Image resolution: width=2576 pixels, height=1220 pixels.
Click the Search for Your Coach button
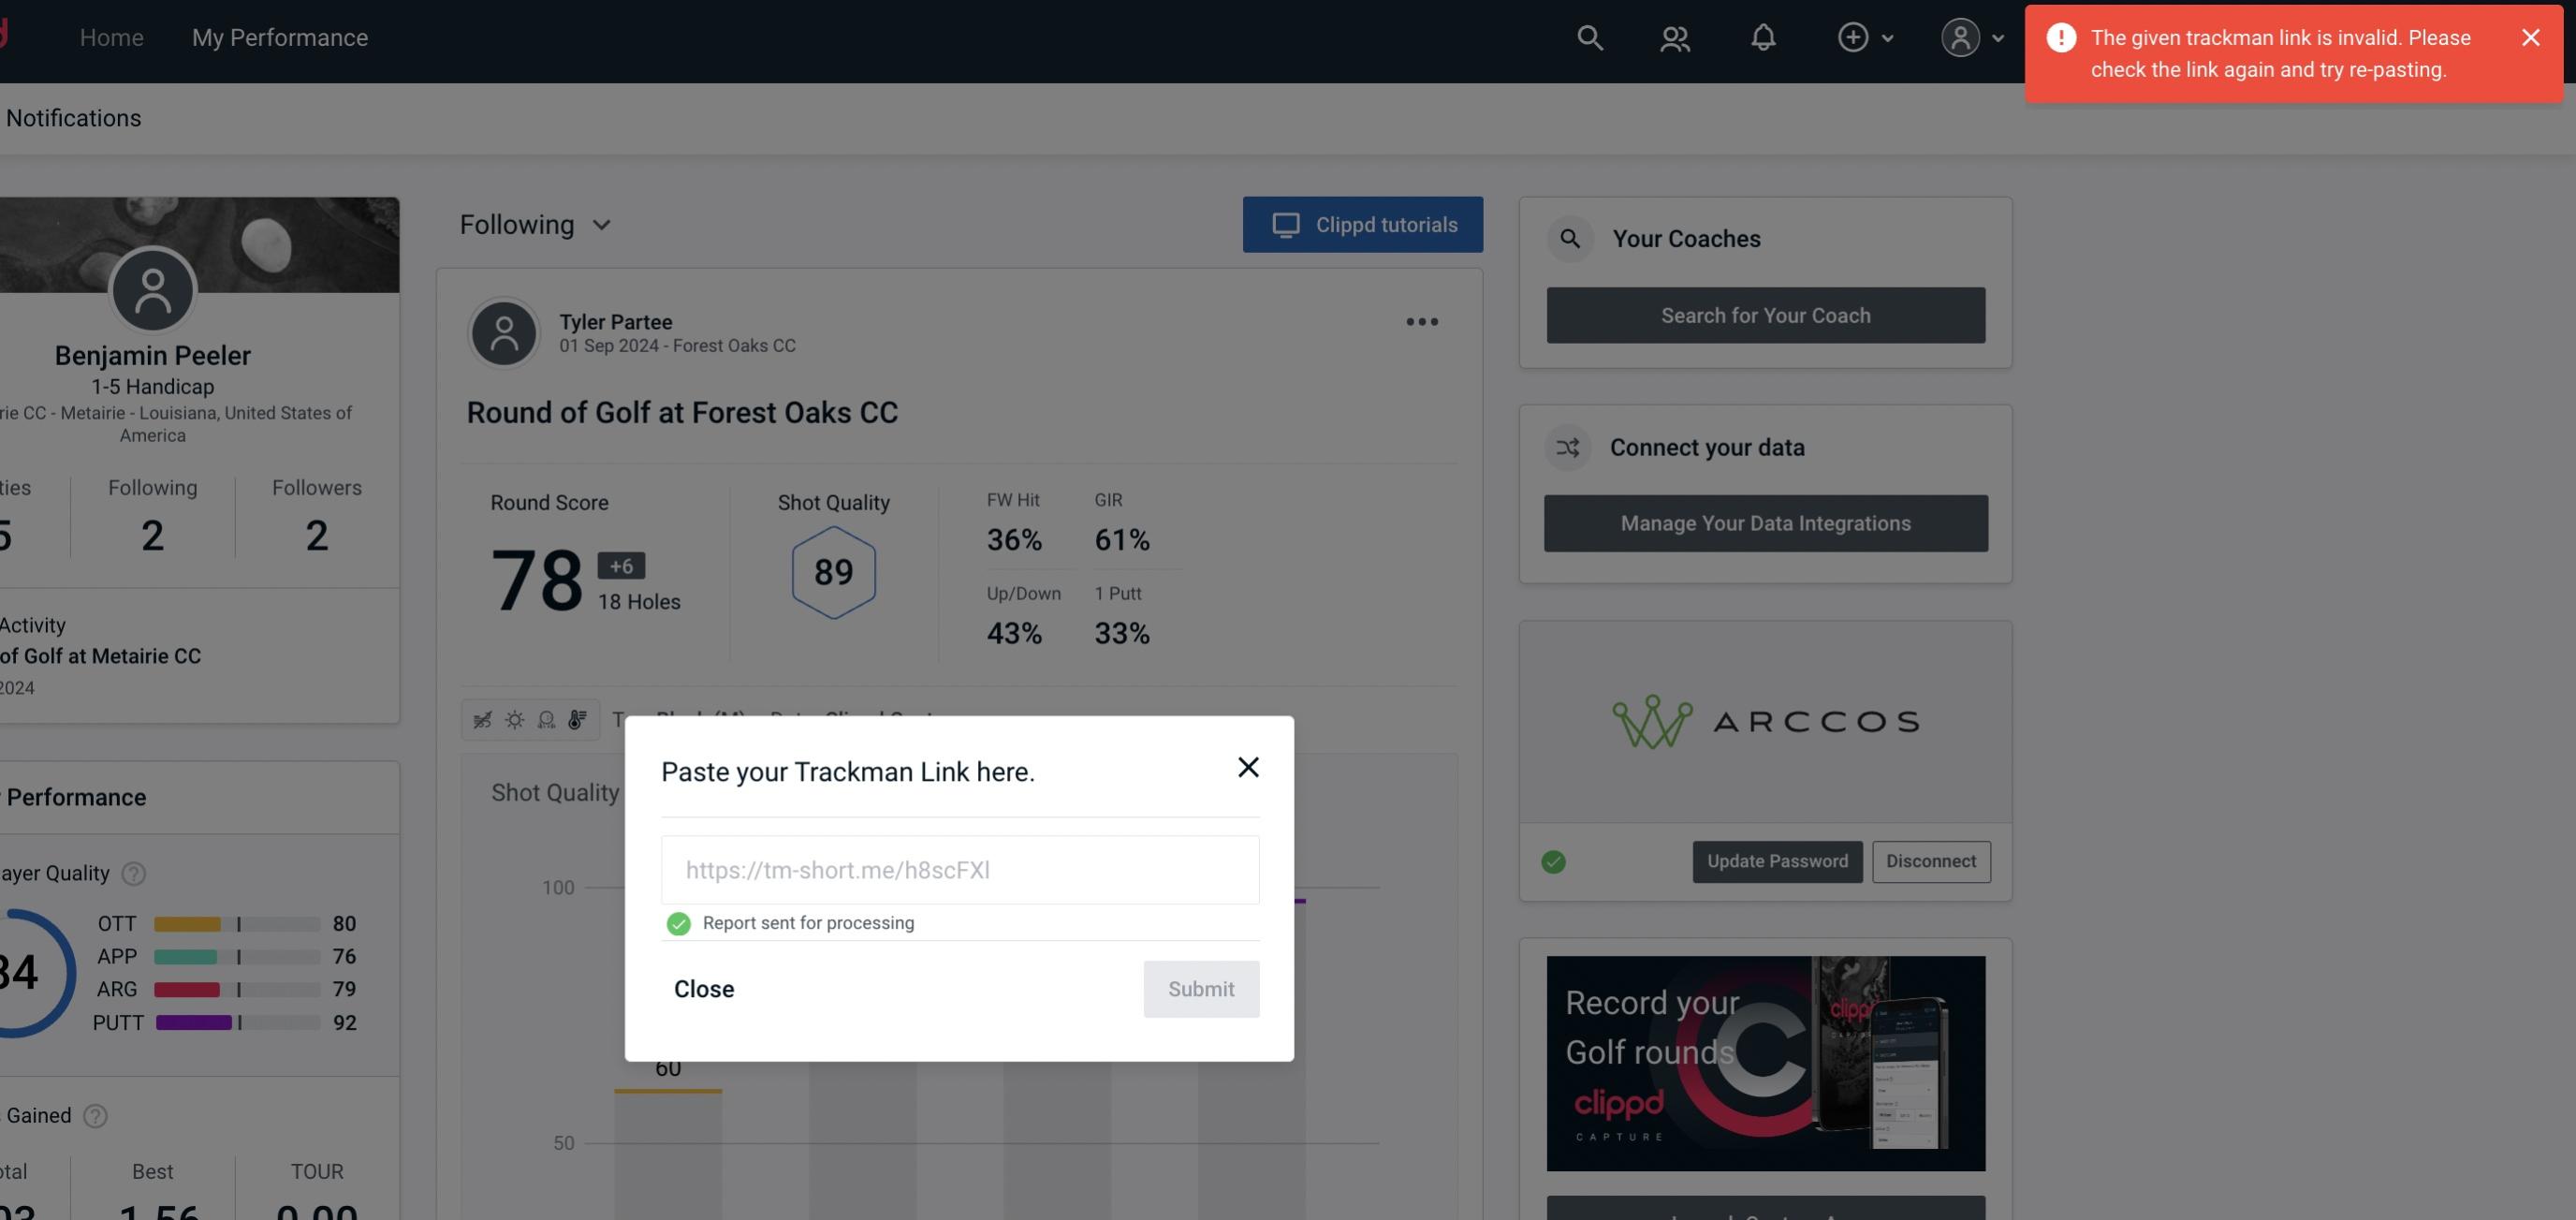tap(1766, 314)
